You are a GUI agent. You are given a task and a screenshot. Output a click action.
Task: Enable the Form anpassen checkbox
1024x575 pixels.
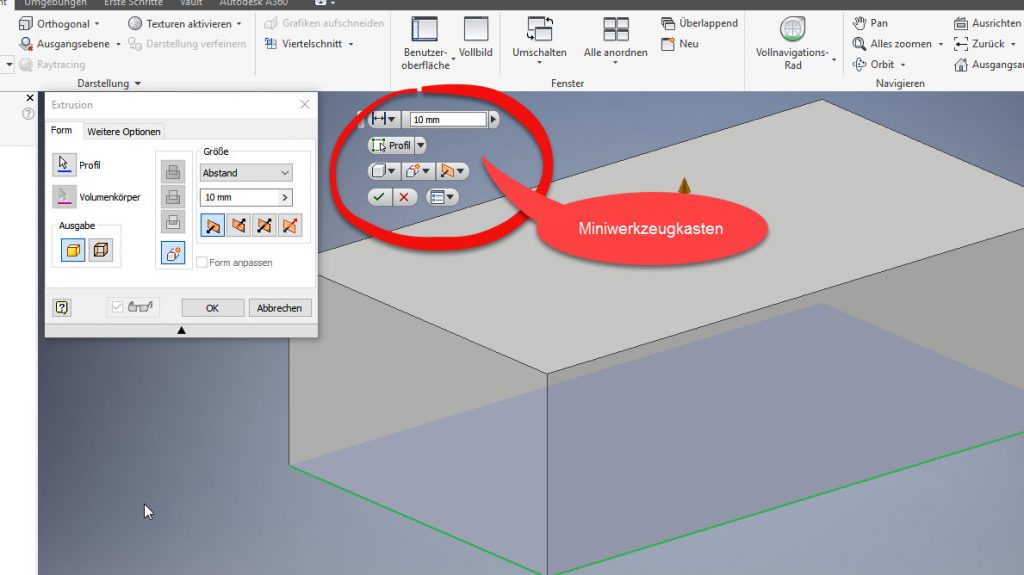(203, 263)
